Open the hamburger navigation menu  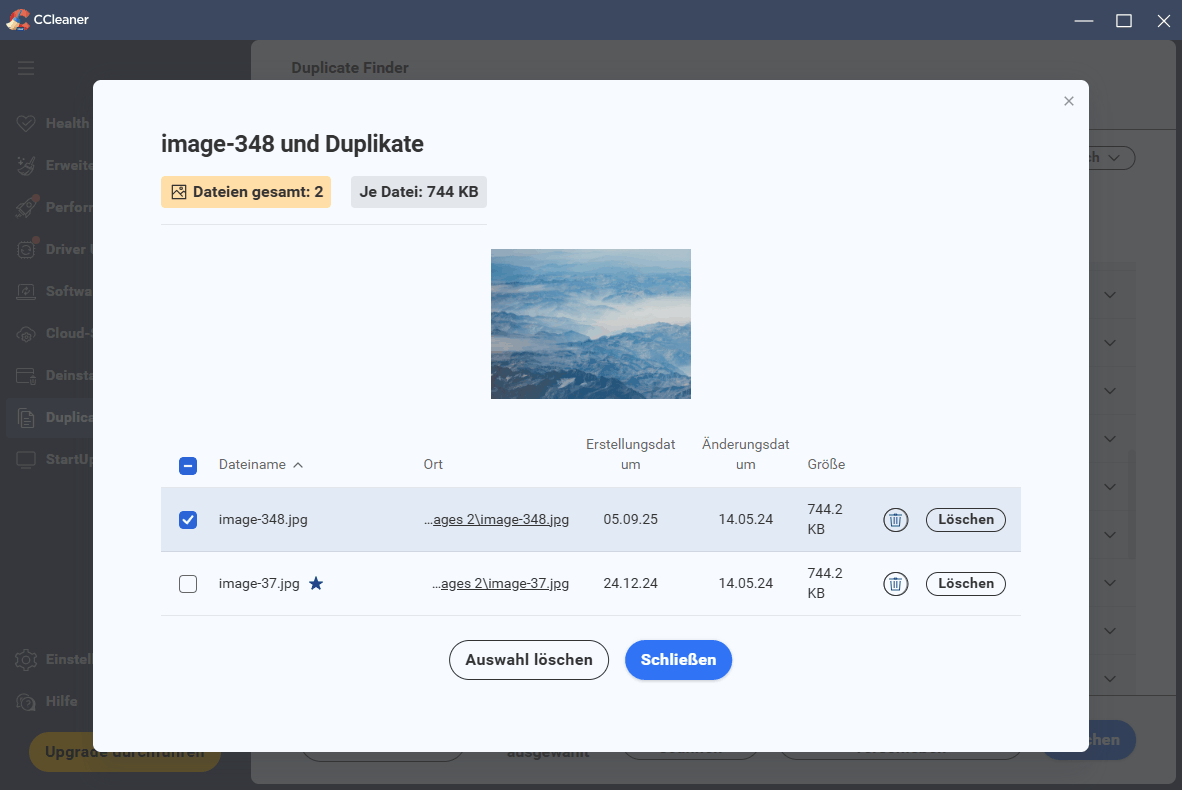coord(26,68)
